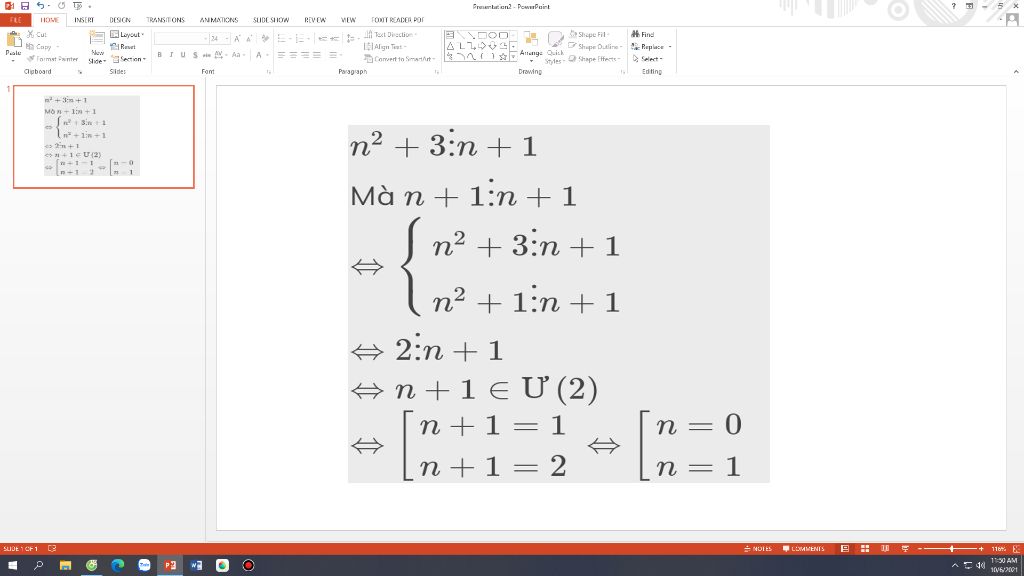Open line spacing options

[351, 39]
